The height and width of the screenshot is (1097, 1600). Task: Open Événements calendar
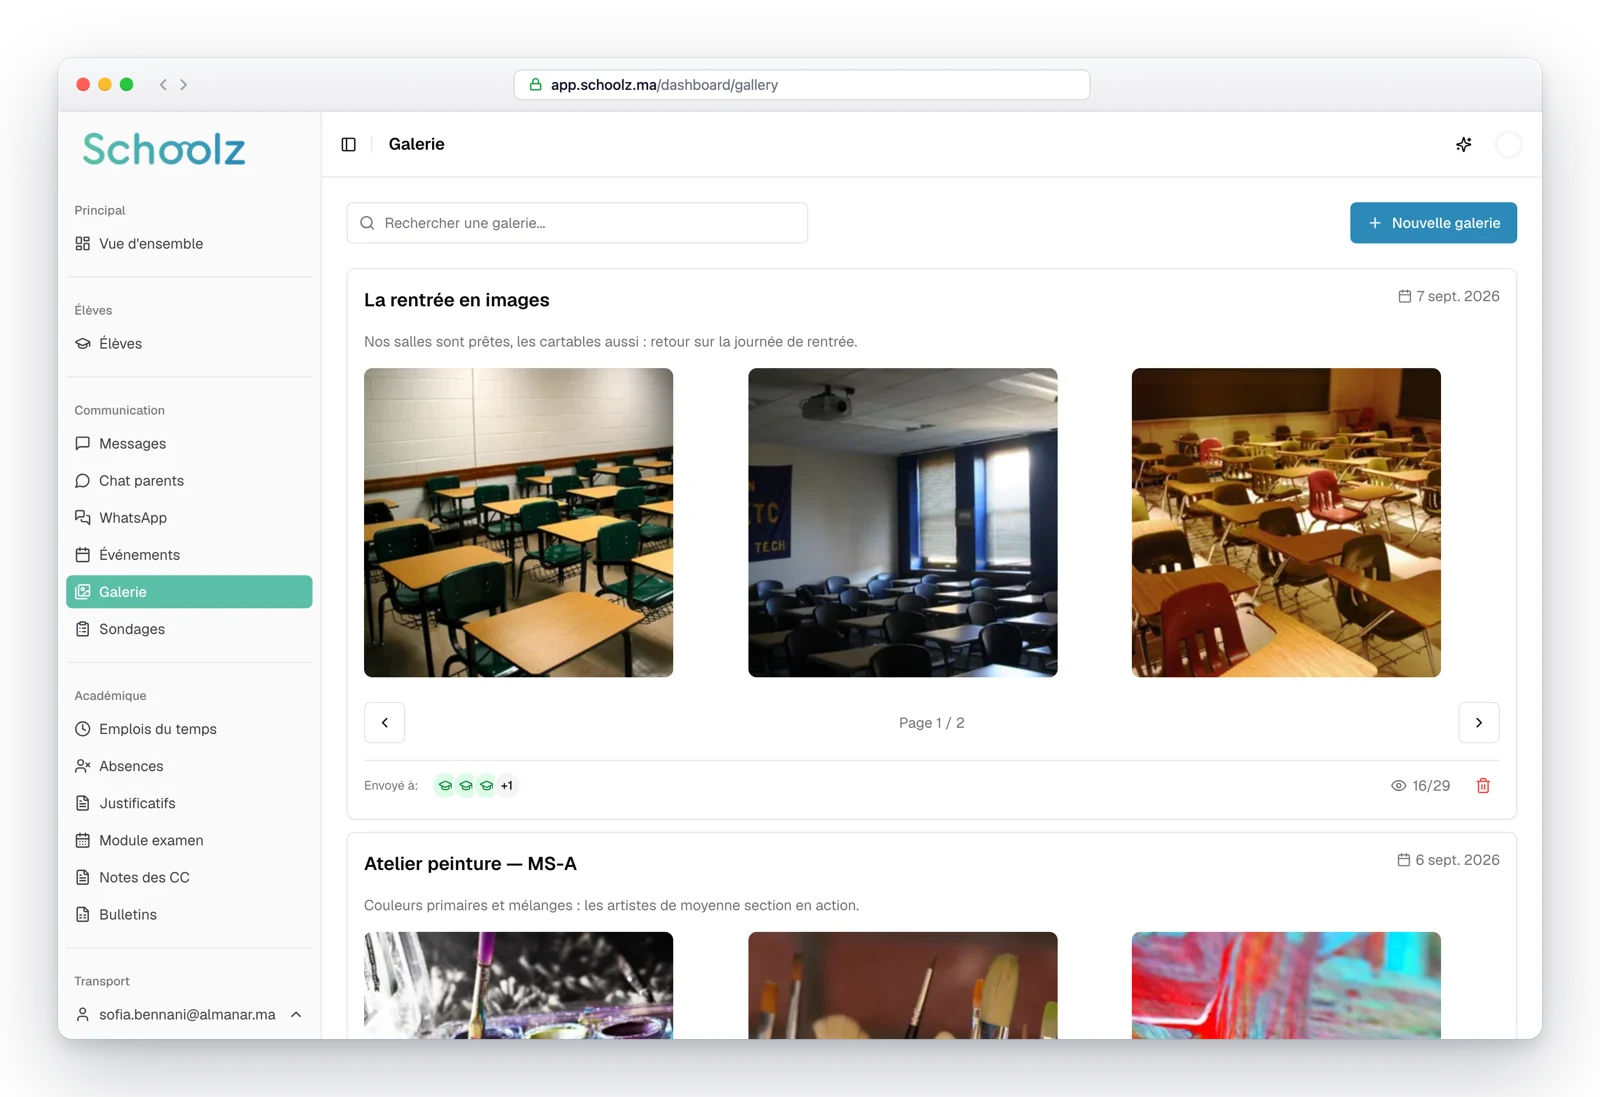189,555
